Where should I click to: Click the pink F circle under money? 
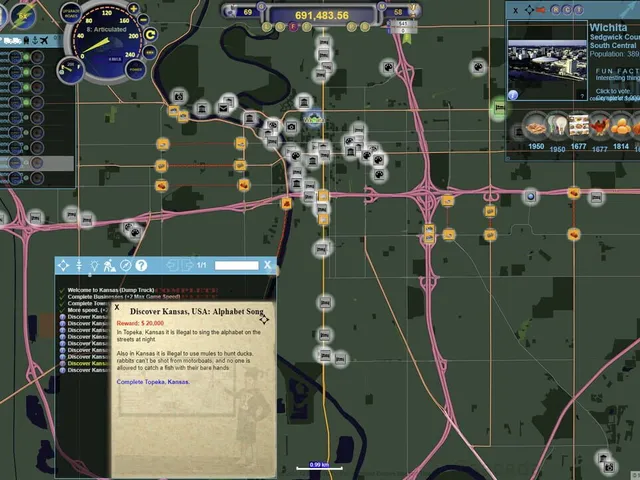293,27
